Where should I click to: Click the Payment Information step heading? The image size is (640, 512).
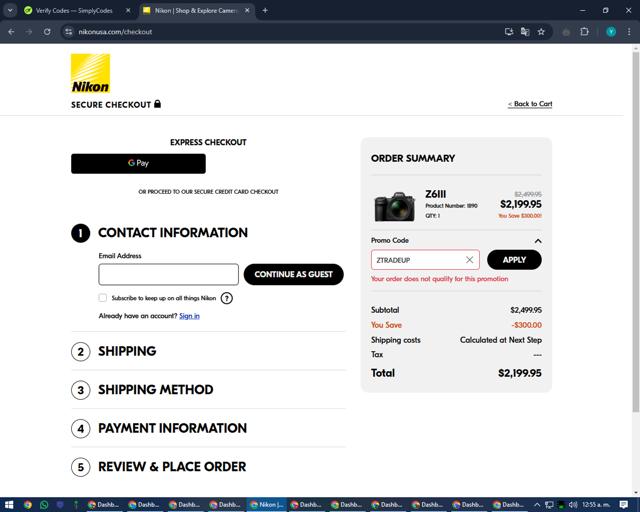pyautogui.click(x=172, y=428)
